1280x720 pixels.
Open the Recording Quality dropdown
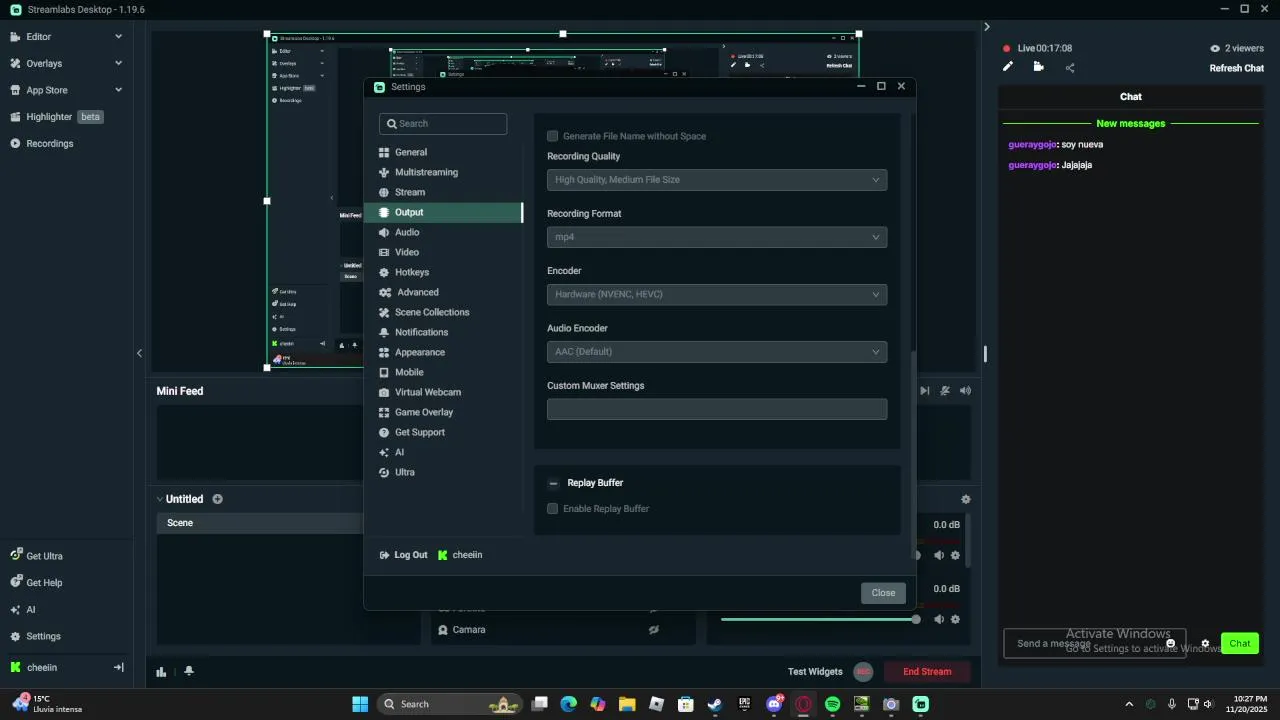click(717, 180)
